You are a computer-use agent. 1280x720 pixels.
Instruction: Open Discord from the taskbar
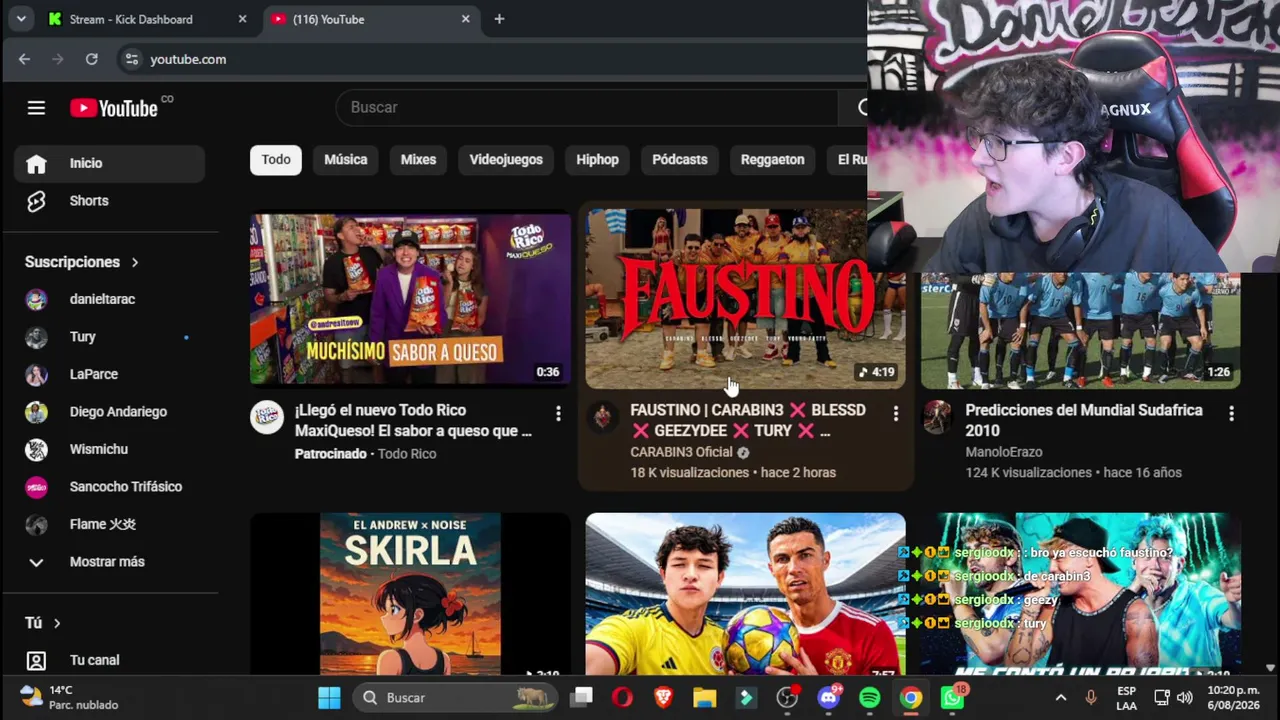pos(829,697)
